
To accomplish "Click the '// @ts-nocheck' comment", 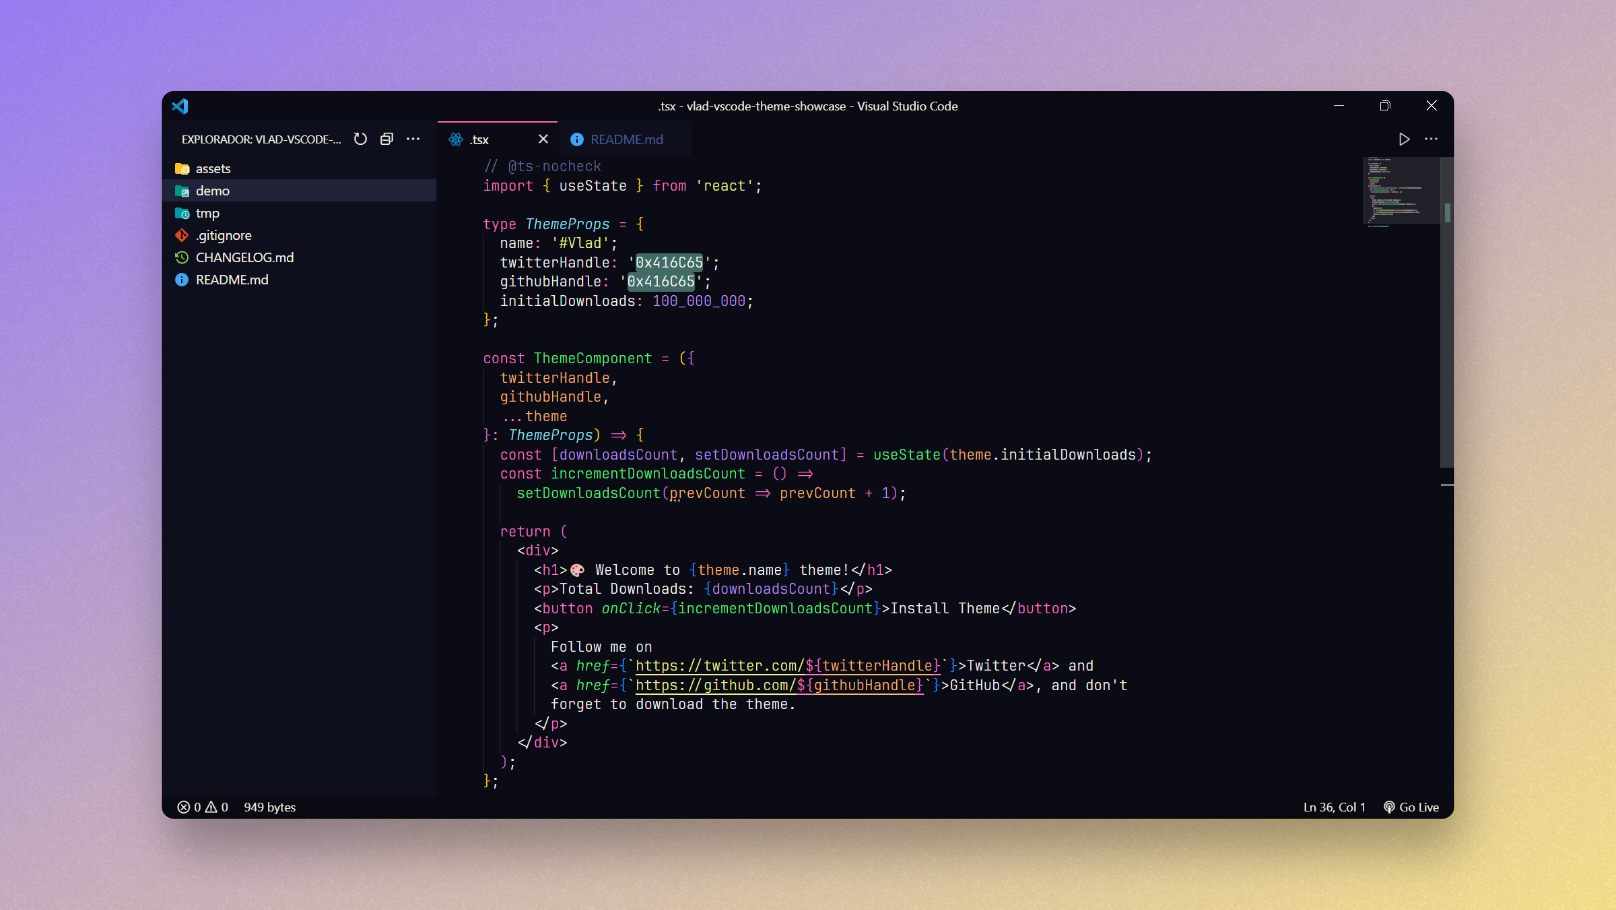I will click(543, 166).
